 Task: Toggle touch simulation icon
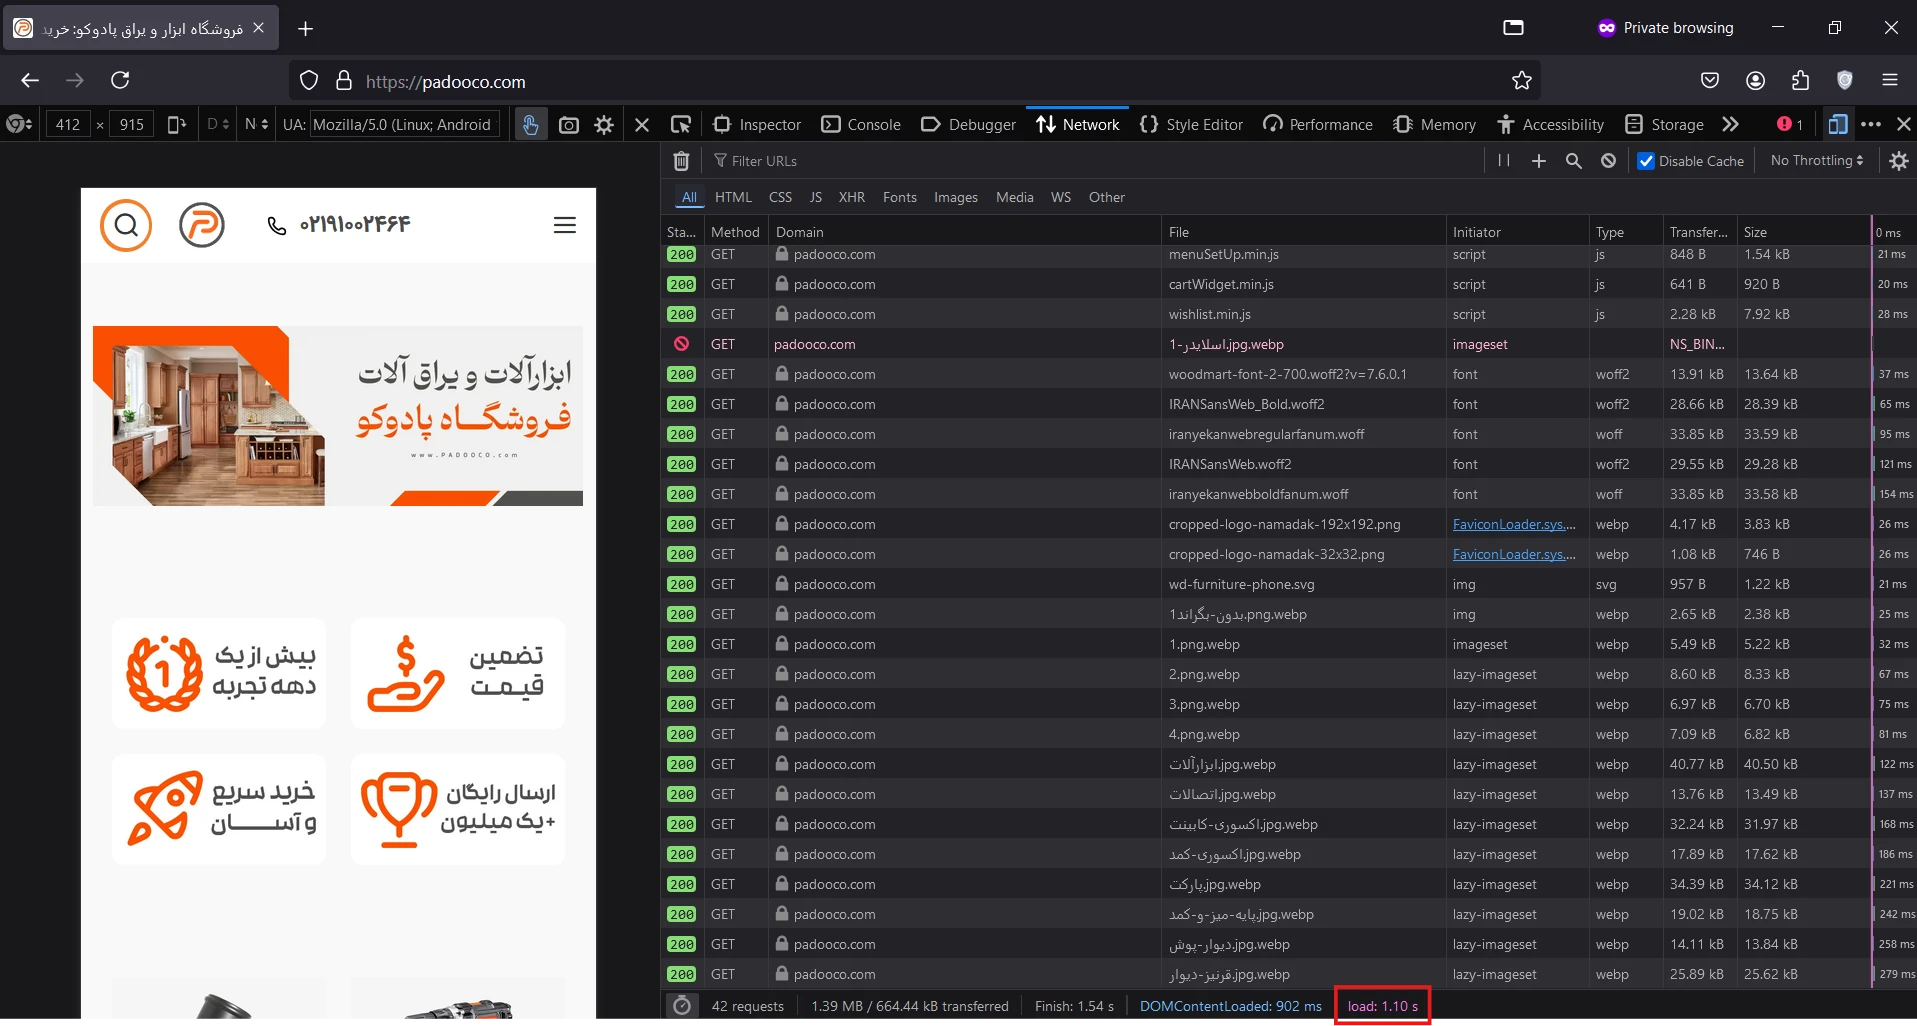point(530,125)
